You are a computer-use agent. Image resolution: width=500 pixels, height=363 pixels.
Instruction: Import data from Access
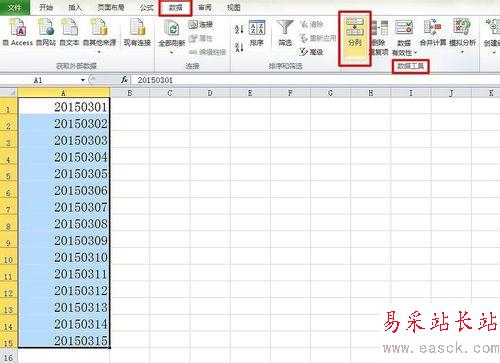click(x=18, y=32)
